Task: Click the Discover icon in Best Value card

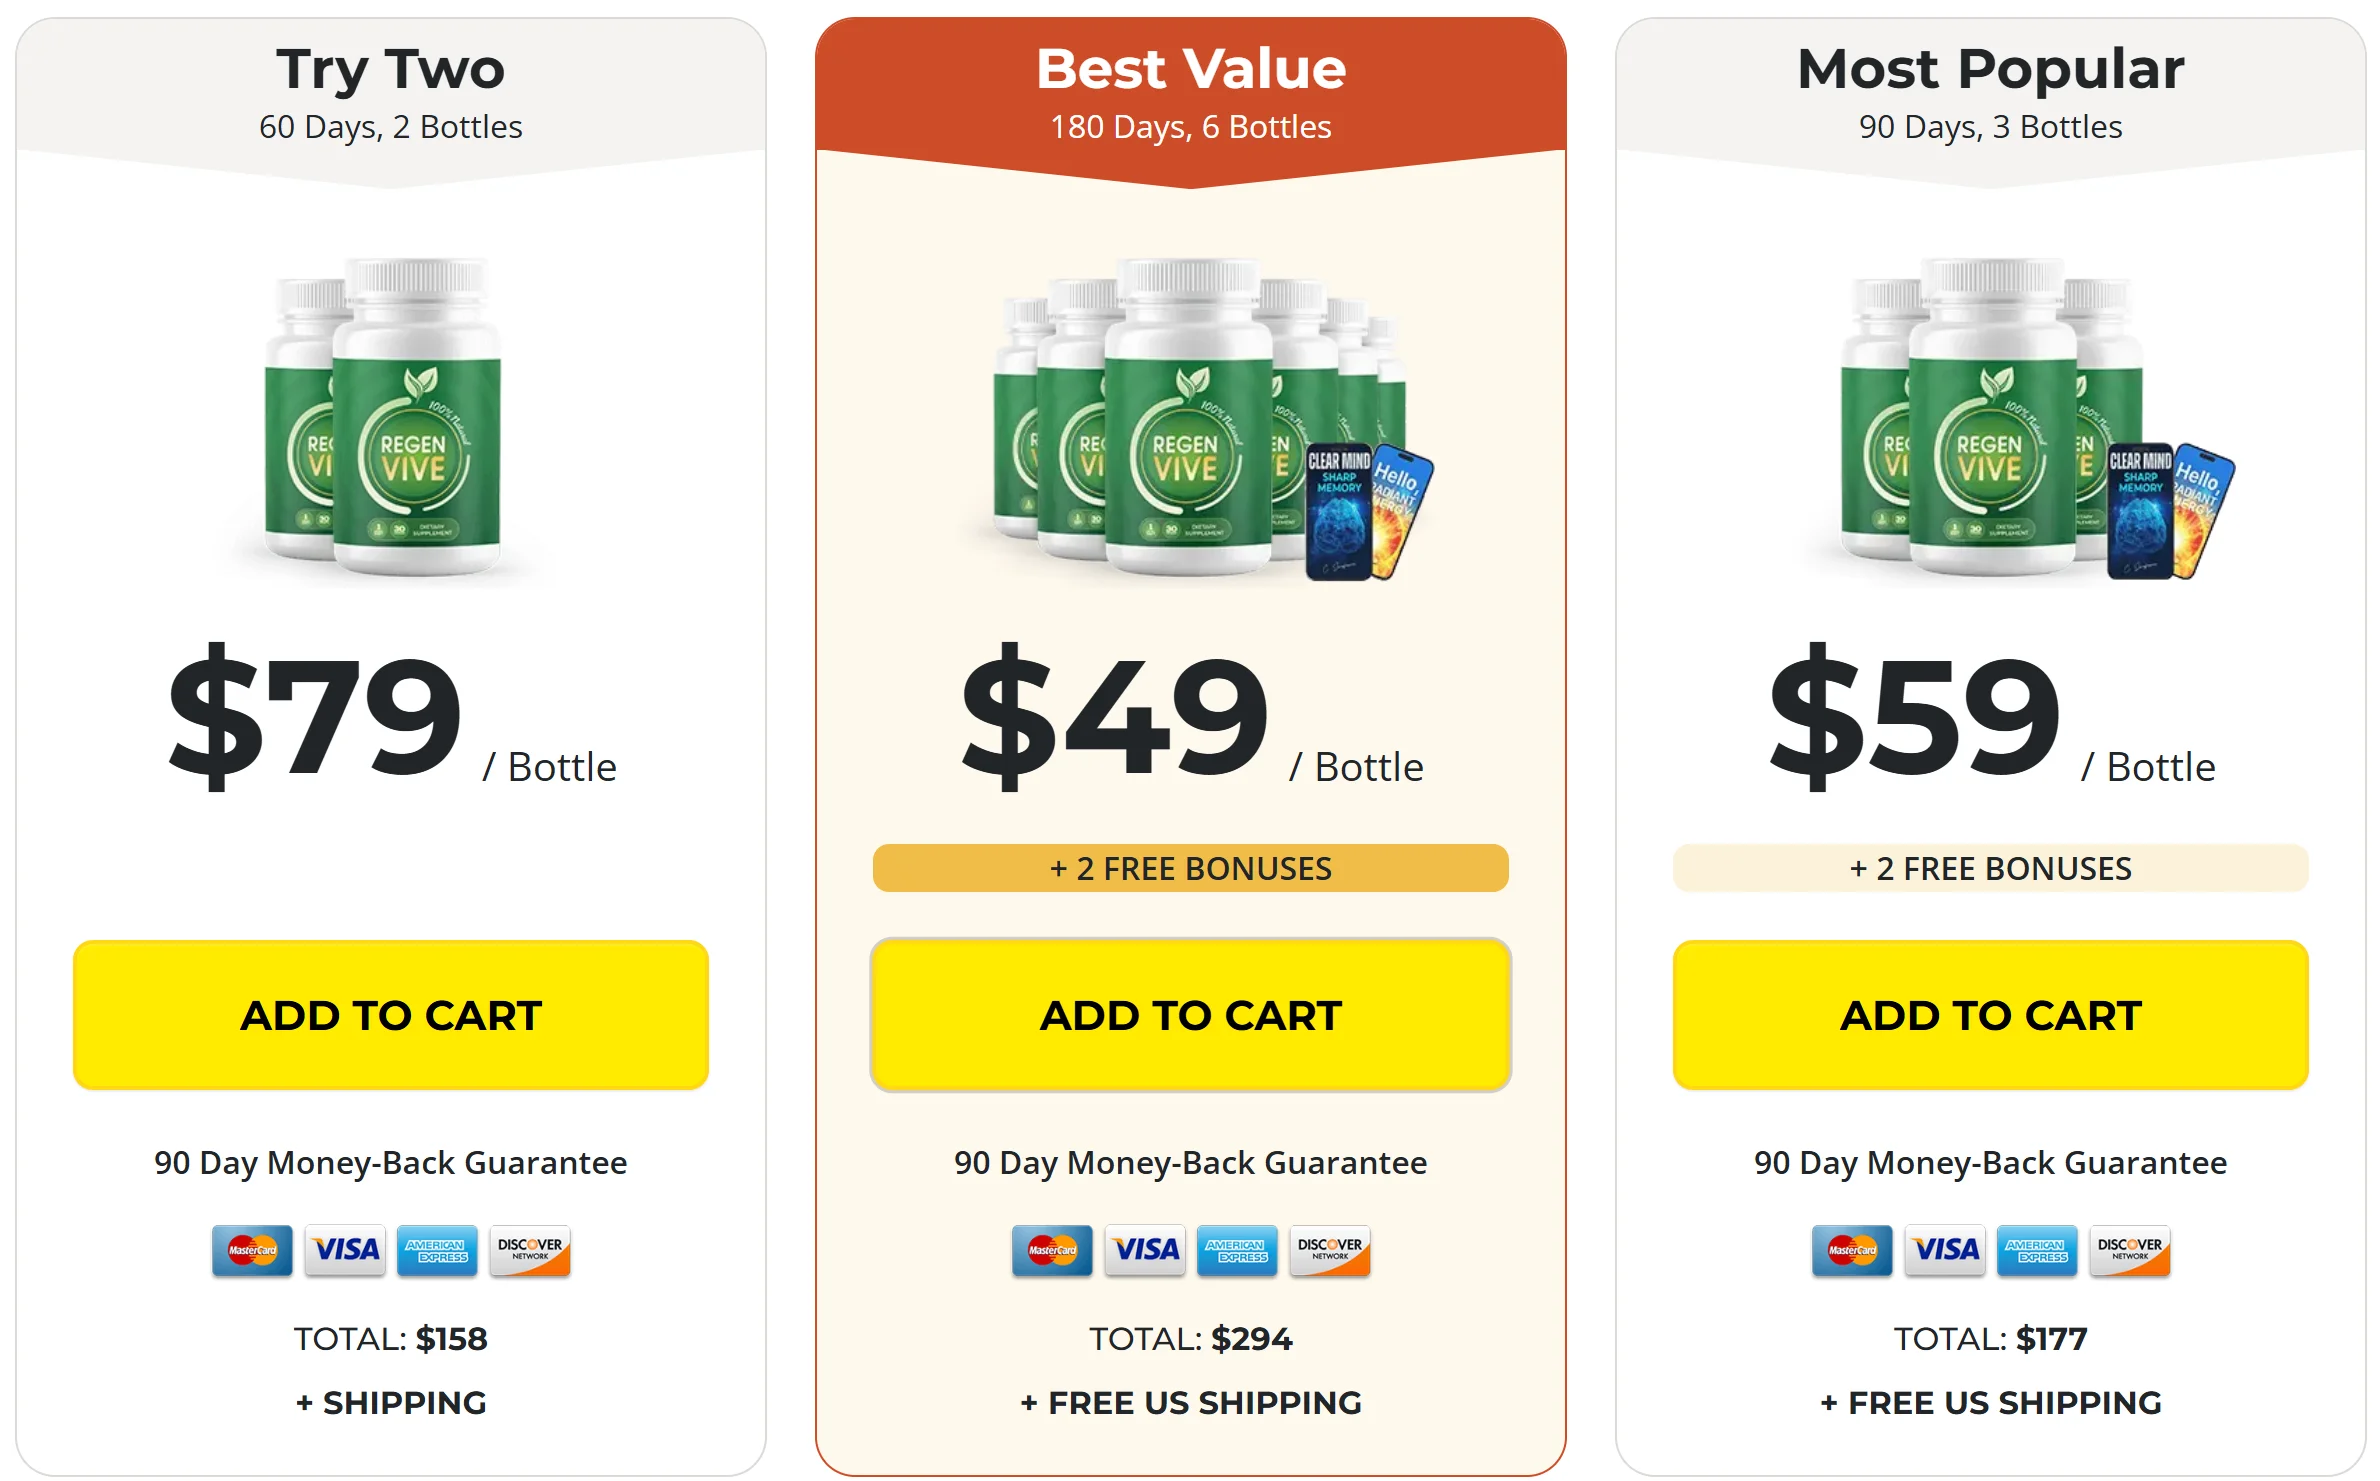Action: (x=1330, y=1250)
